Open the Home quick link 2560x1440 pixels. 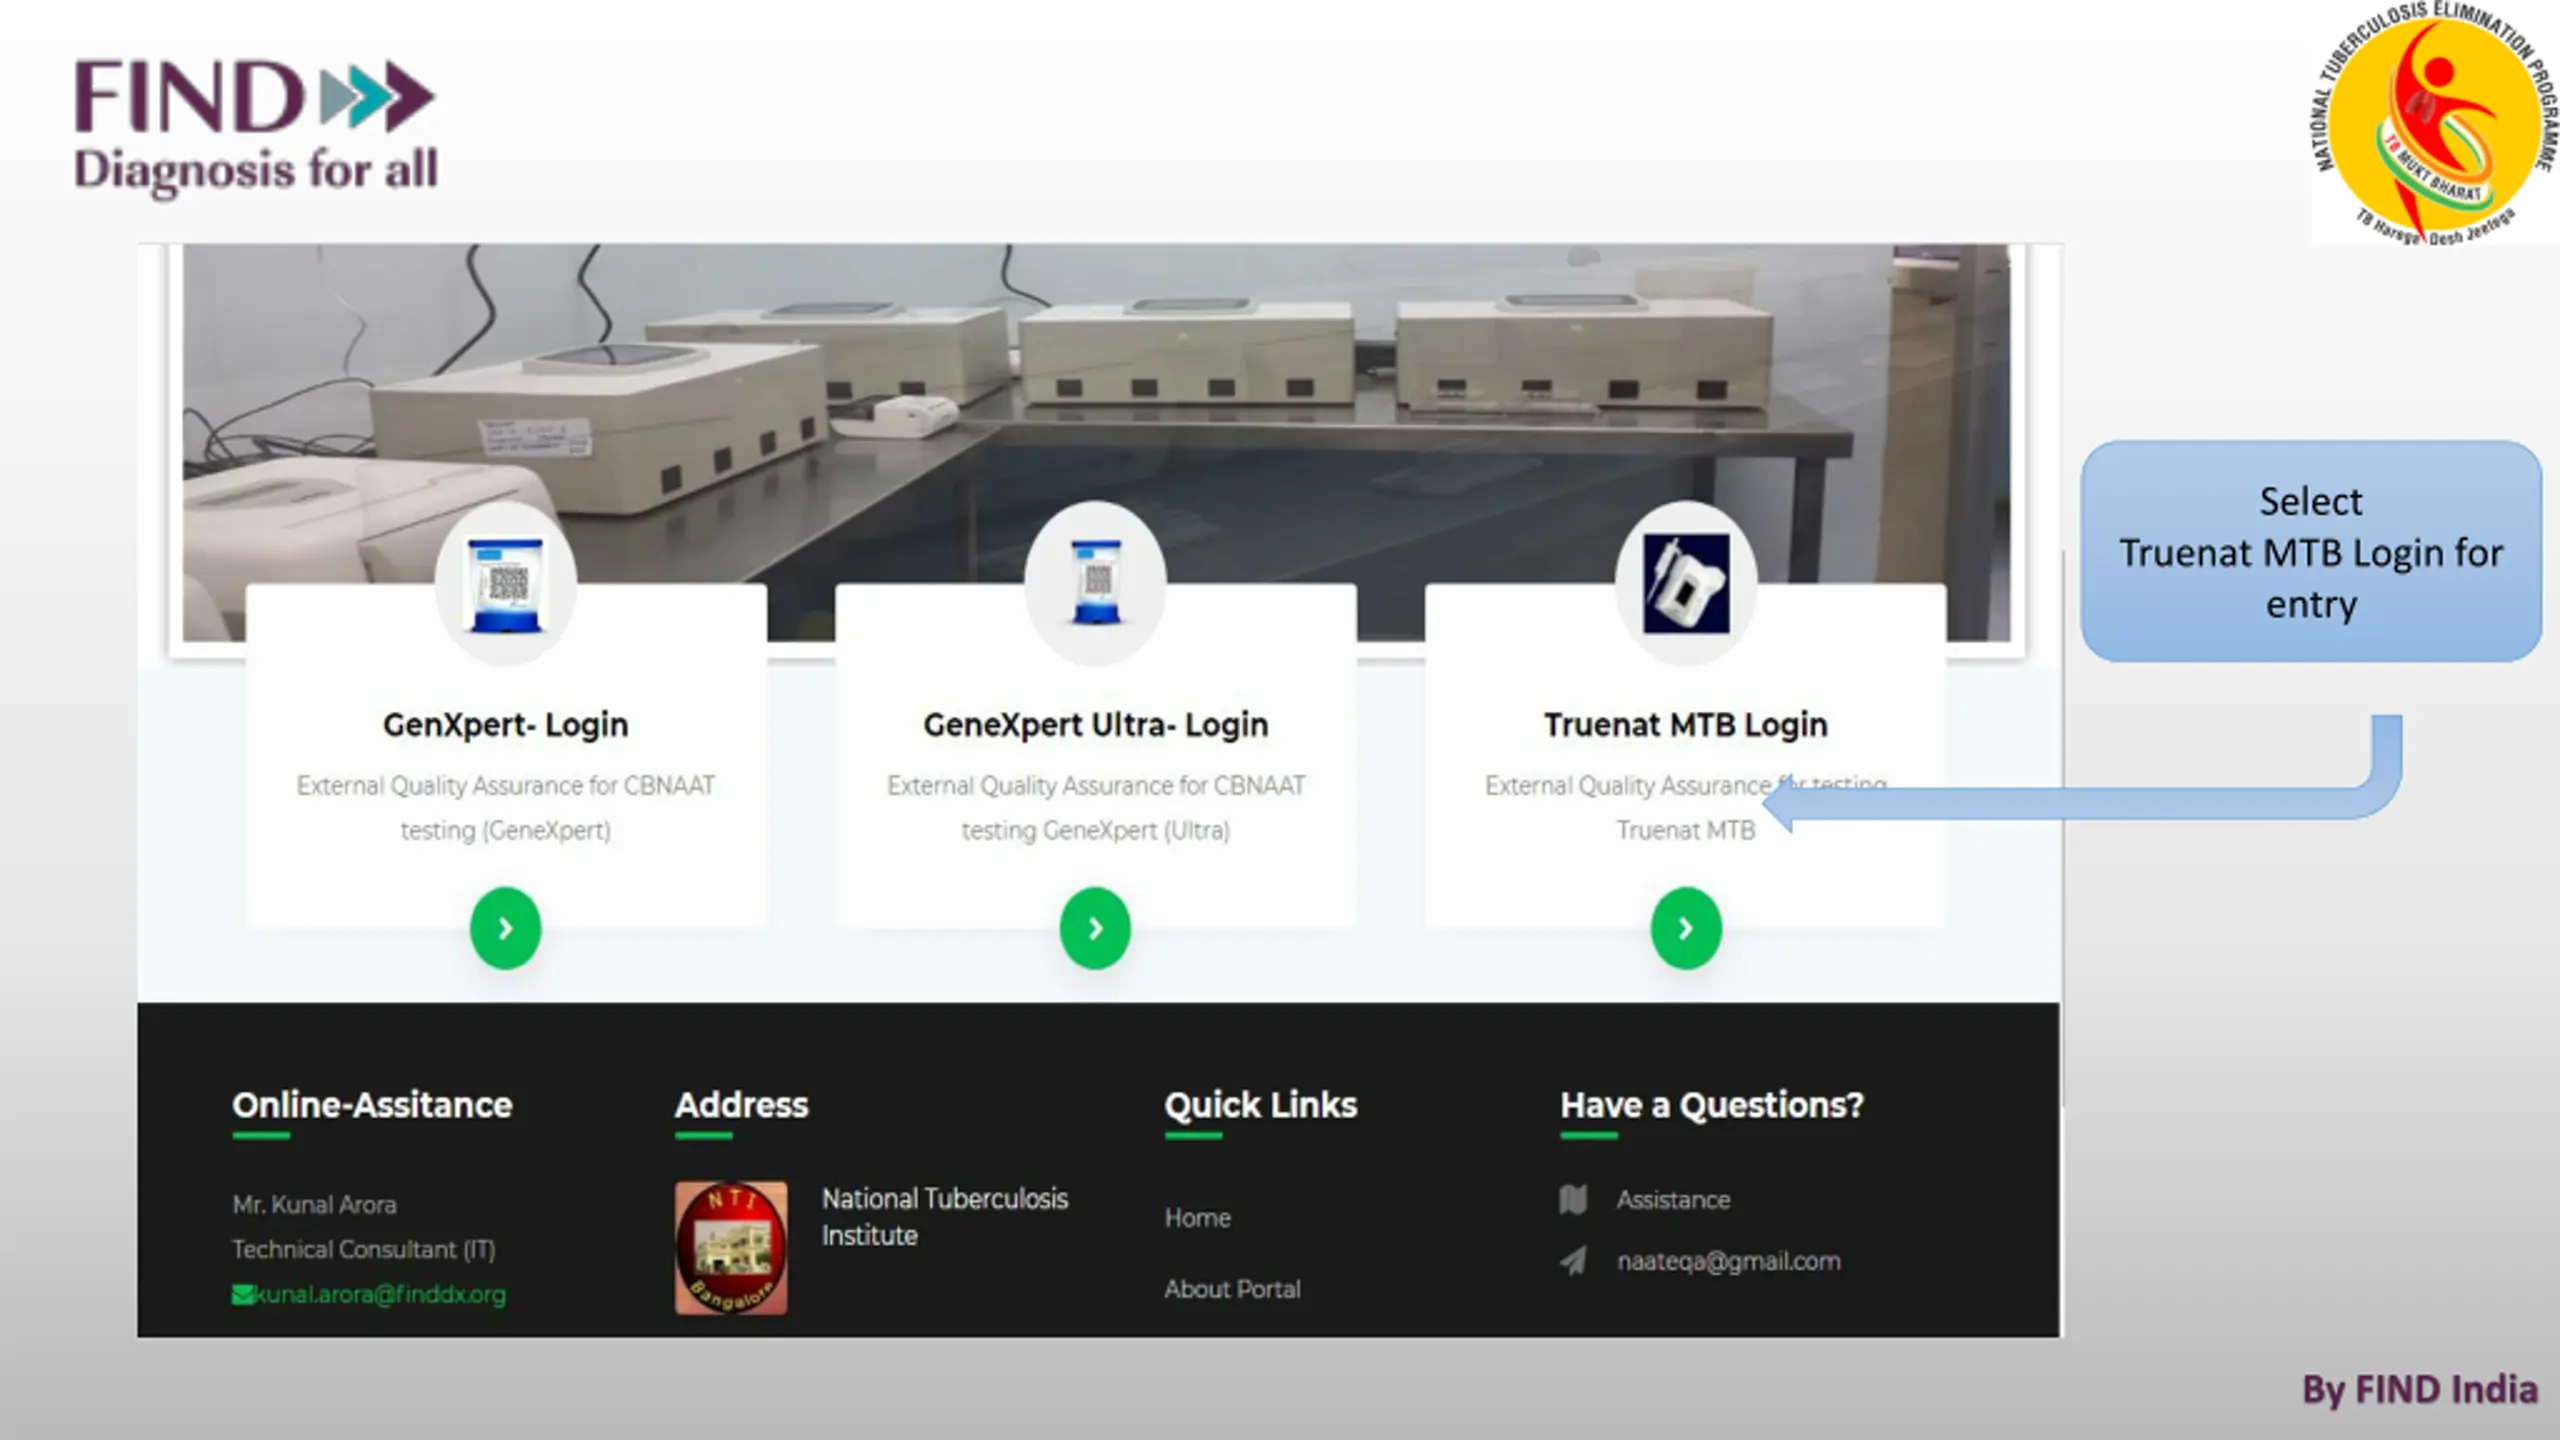click(x=1197, y=1218)
